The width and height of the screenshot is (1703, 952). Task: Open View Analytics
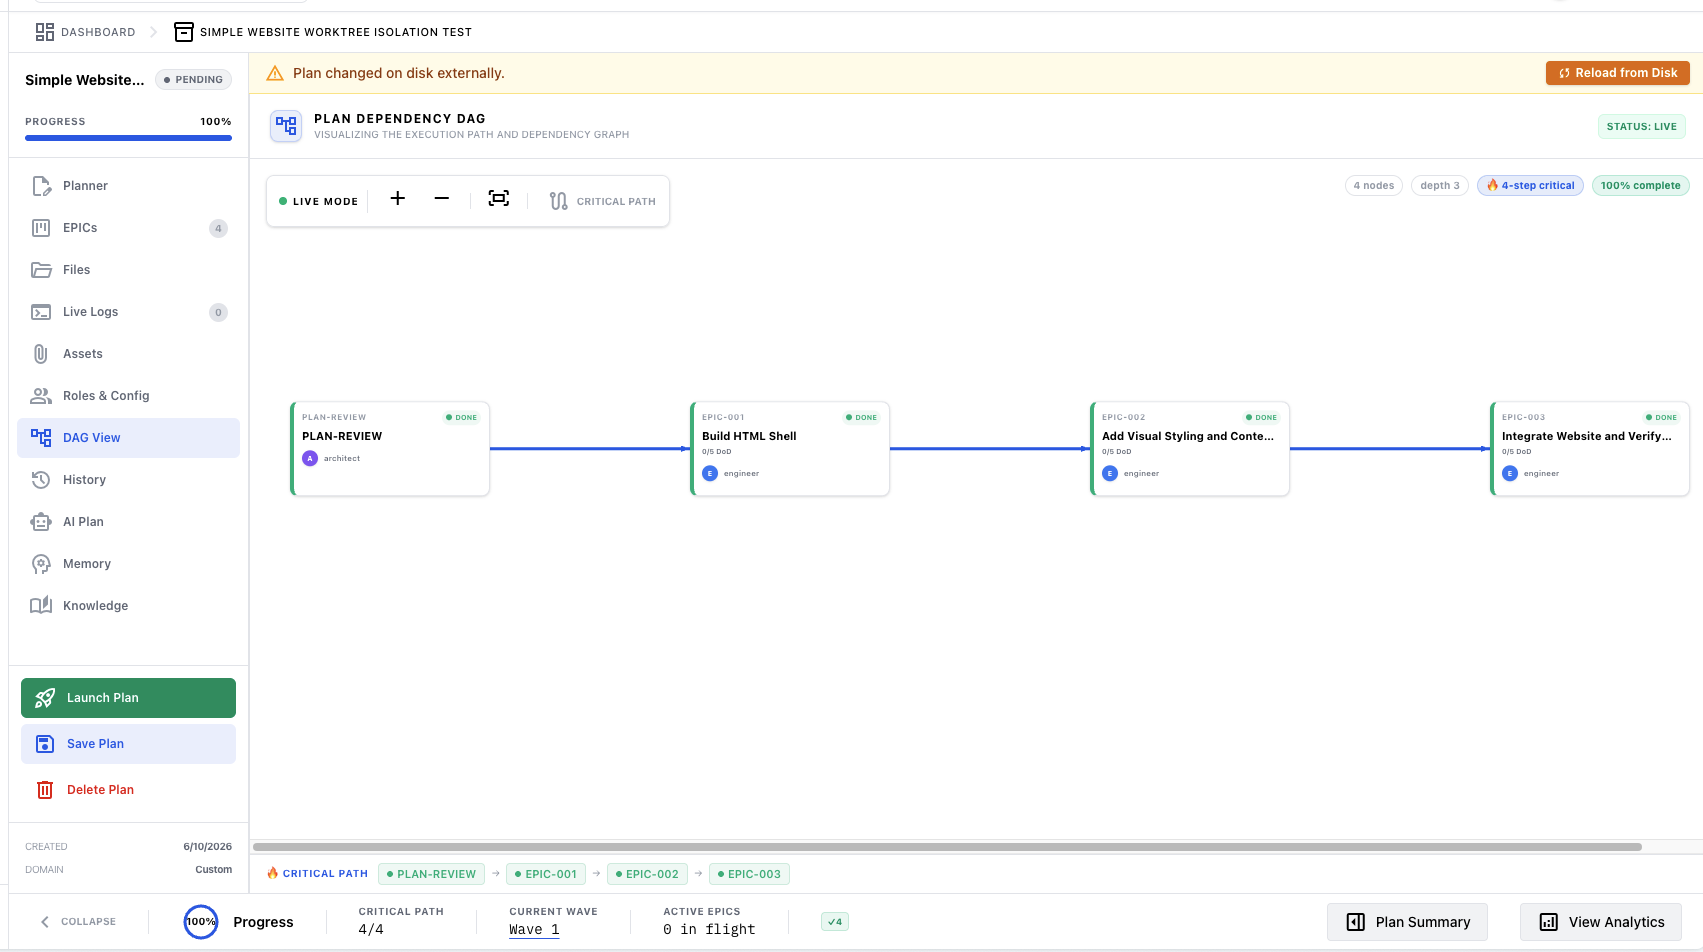tap(1601, 922)
